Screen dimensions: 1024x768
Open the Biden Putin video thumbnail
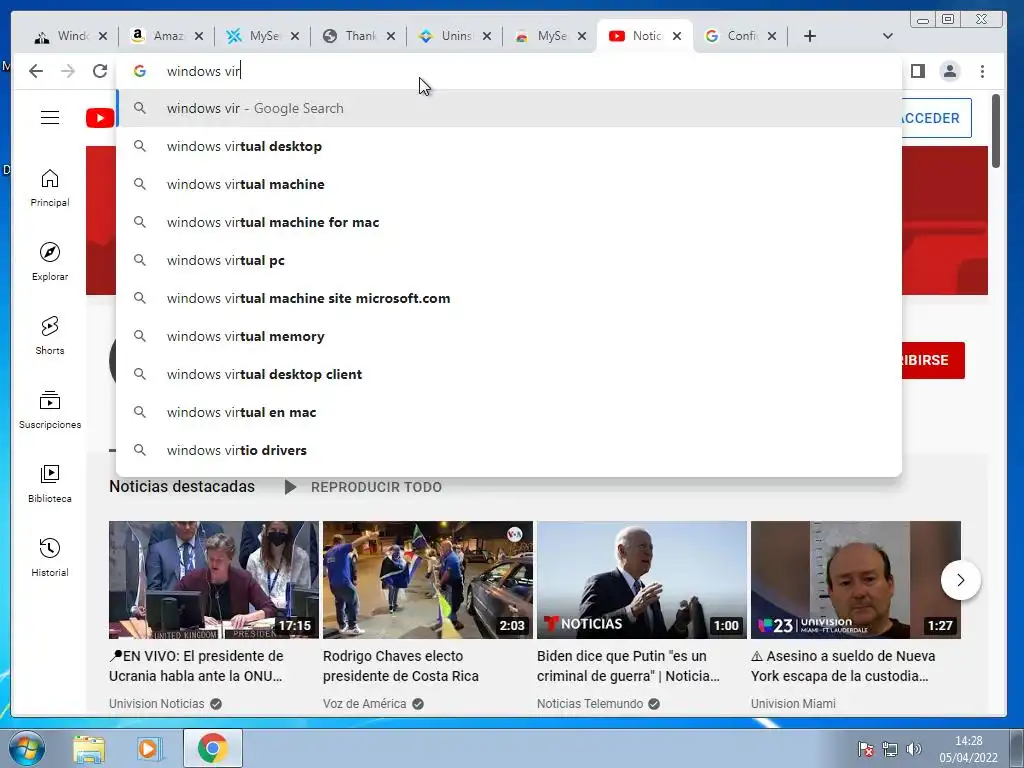click(641, 580)
